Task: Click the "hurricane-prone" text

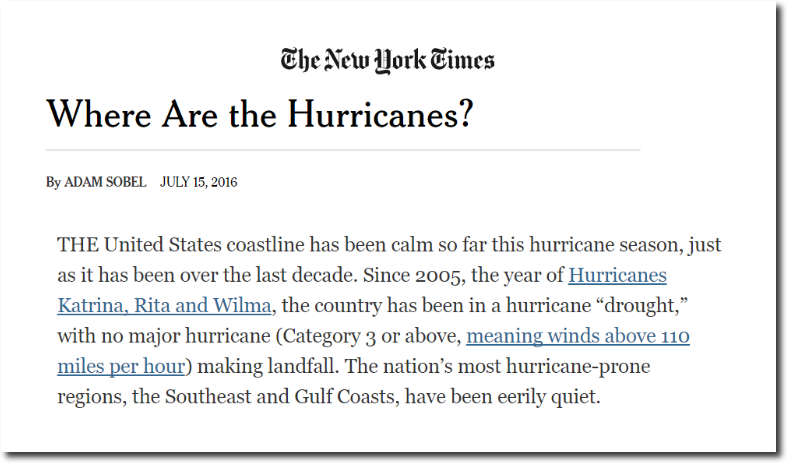Action: [x=578, y=367]
